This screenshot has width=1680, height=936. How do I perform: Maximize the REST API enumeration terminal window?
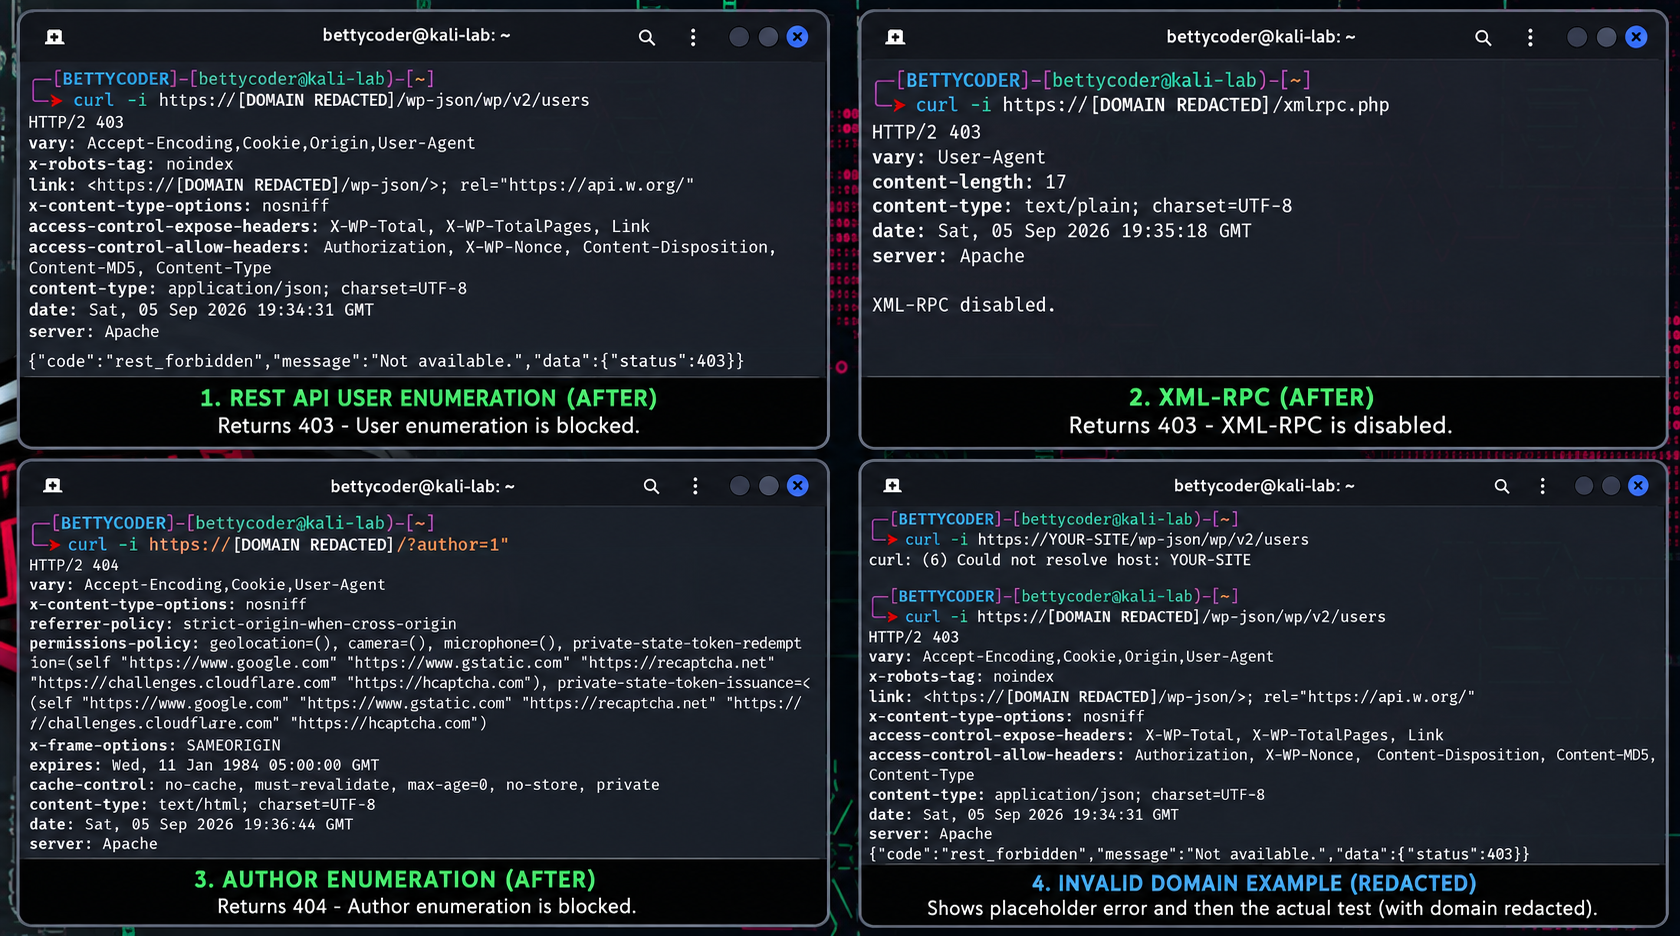[768, 37]
